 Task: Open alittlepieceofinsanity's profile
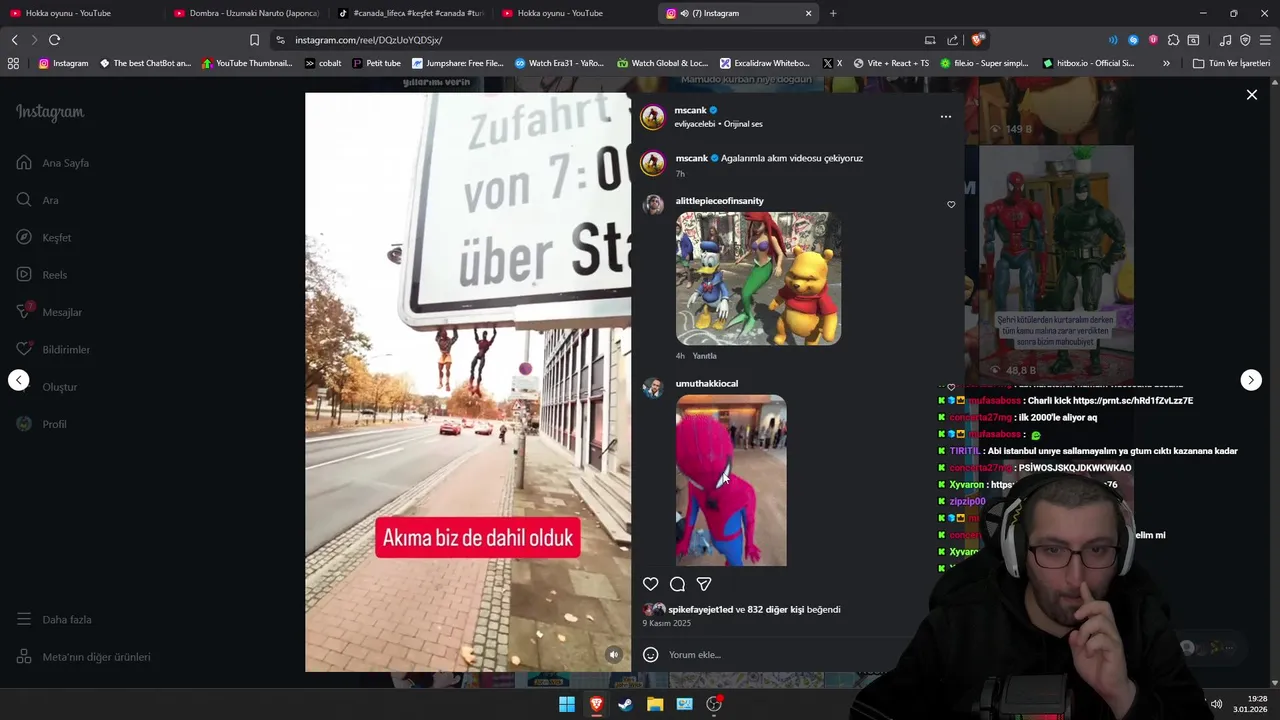[x=720, y=201]
